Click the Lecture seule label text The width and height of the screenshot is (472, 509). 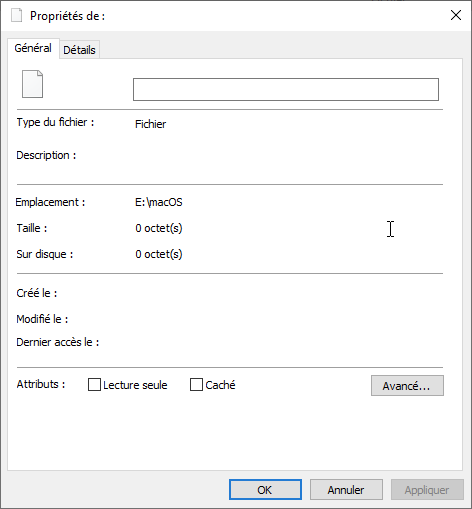(x=135, y=385)
